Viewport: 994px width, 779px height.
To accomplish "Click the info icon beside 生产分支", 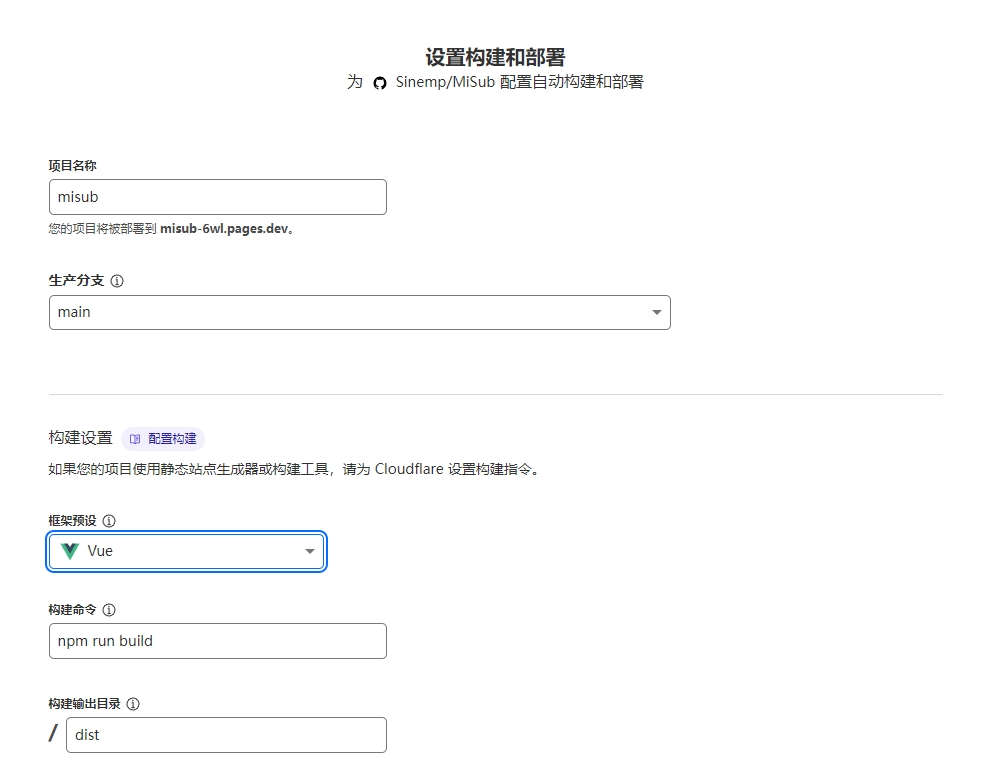I will (x=117, y=281).
